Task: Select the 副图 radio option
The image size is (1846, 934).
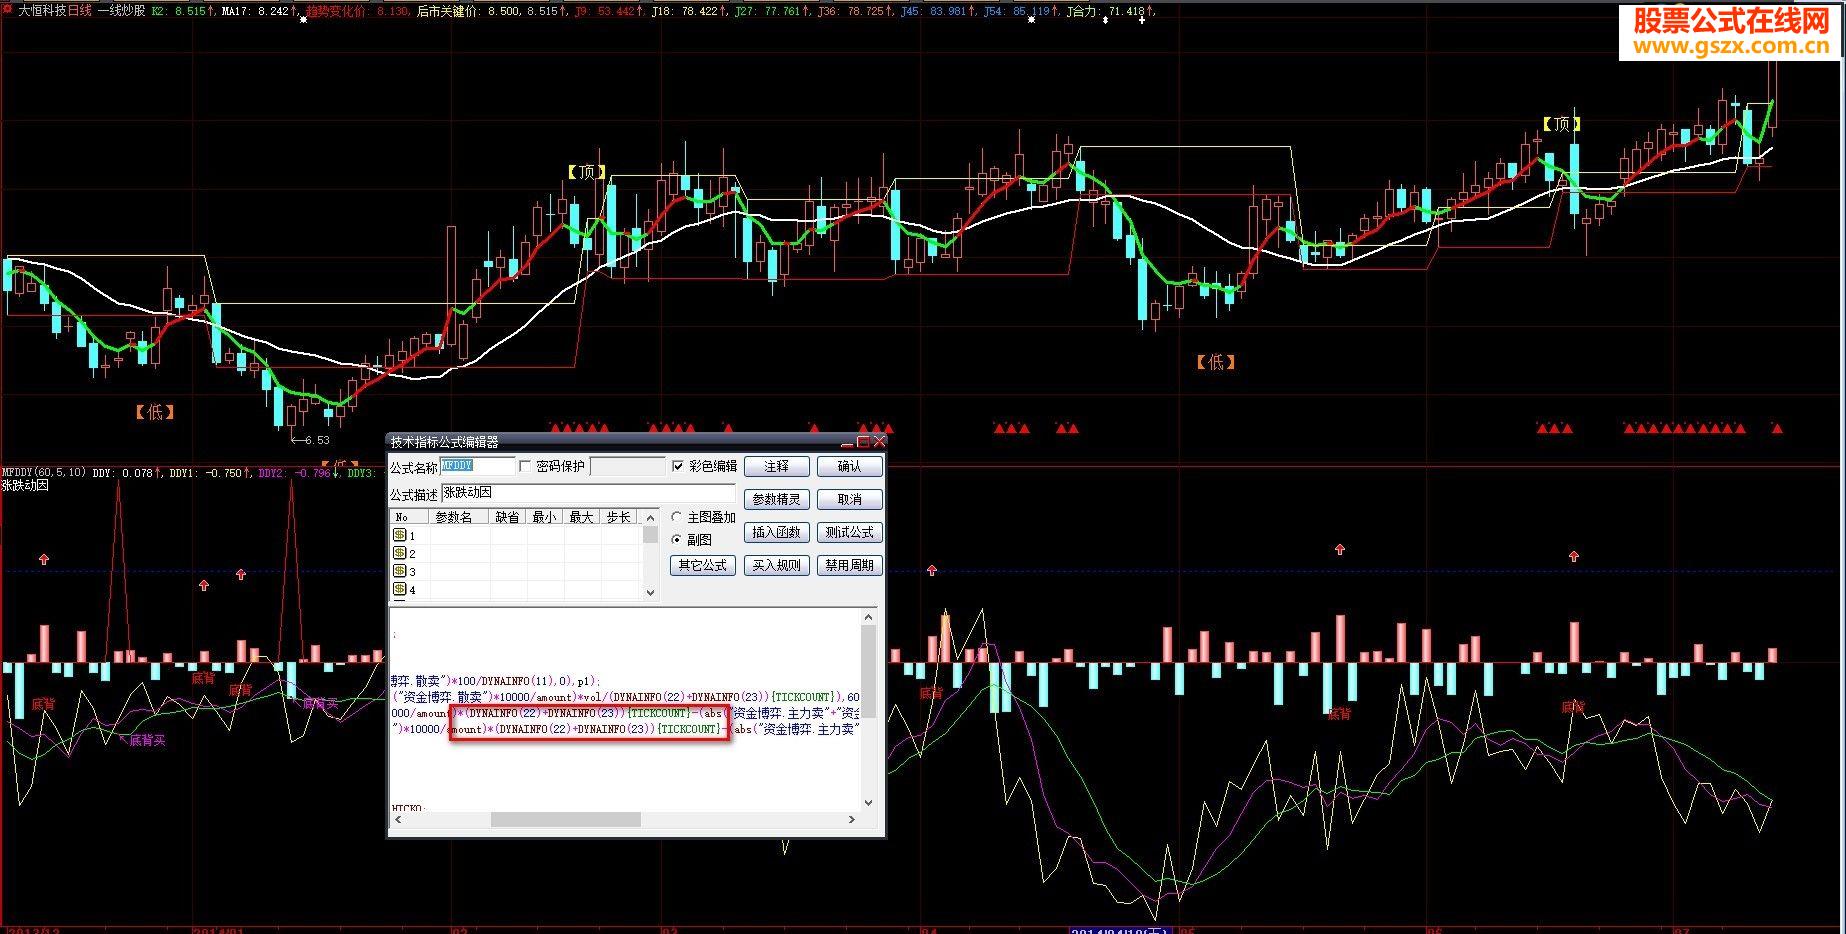Action: point(677,540)
